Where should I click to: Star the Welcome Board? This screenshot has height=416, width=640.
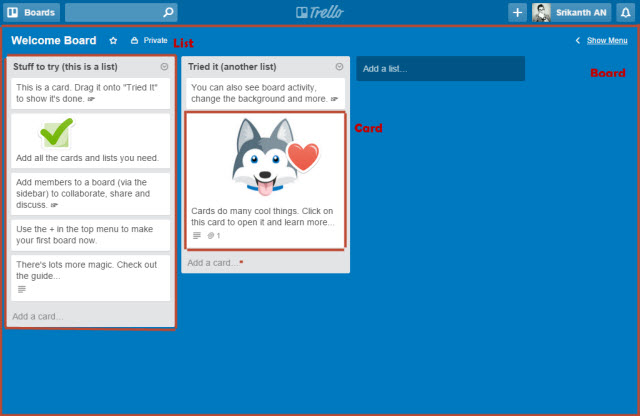point(113,40)
